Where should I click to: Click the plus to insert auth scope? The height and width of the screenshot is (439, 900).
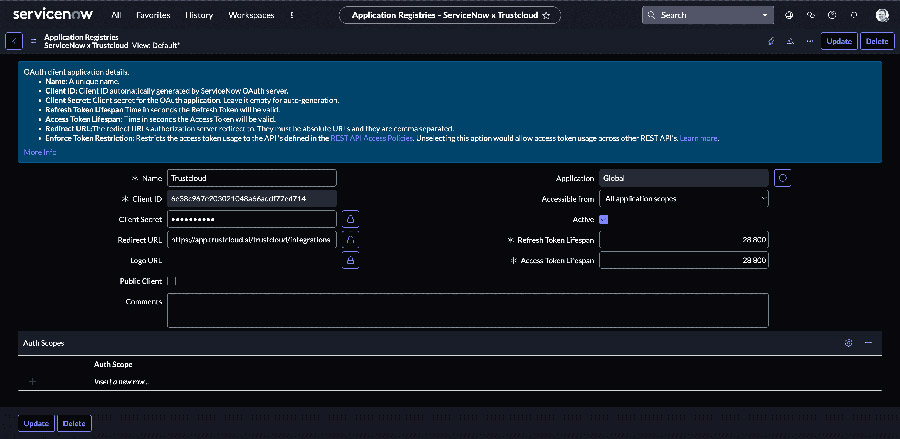(32, 382)
